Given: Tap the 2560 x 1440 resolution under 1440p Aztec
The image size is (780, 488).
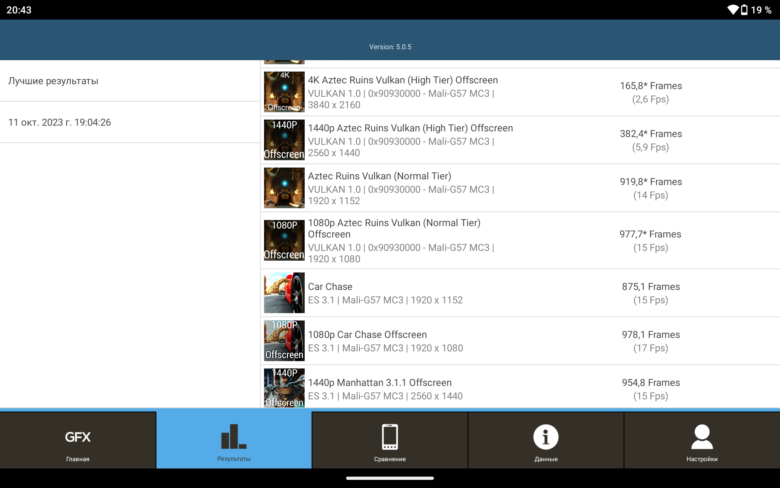Looking at the screenshot, I should coord(334,153).
